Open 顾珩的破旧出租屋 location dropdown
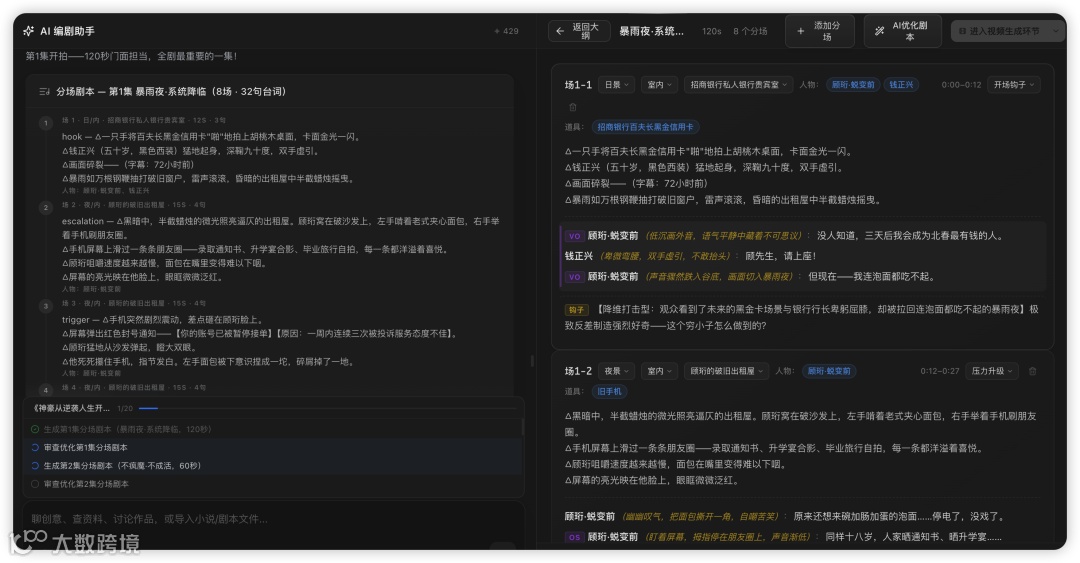 click(x=727, y=371)
